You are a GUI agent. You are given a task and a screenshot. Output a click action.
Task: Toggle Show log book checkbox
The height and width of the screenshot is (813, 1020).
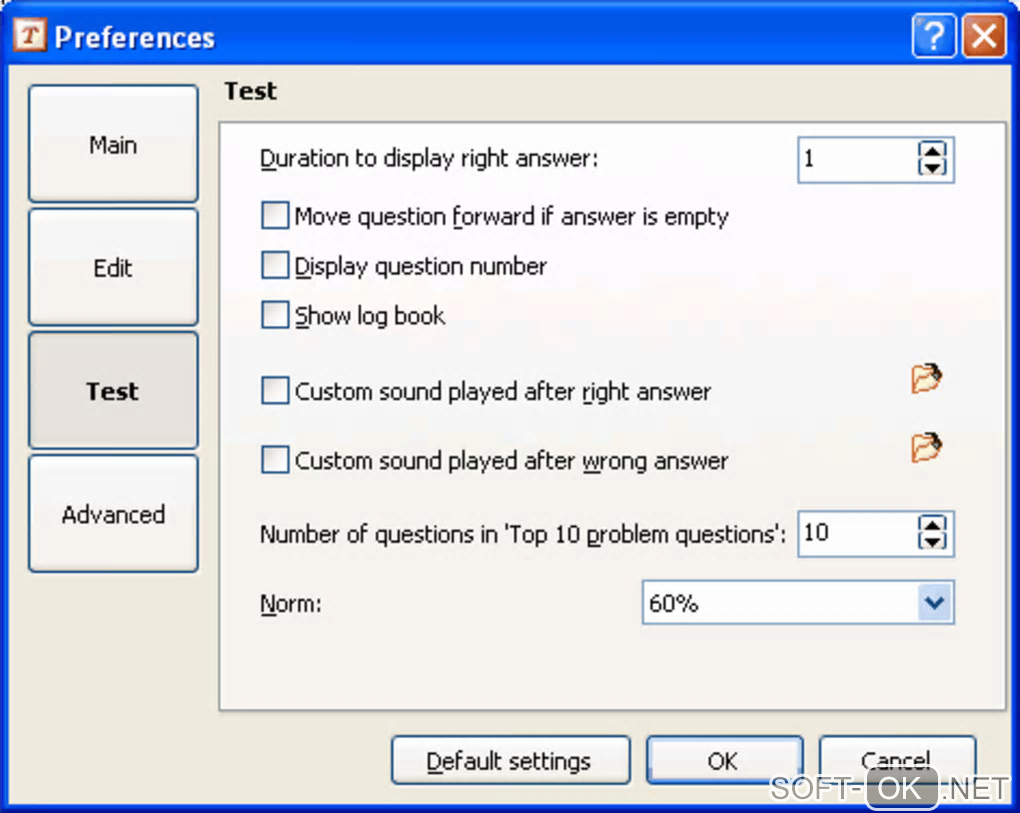(x=275, y=316)
